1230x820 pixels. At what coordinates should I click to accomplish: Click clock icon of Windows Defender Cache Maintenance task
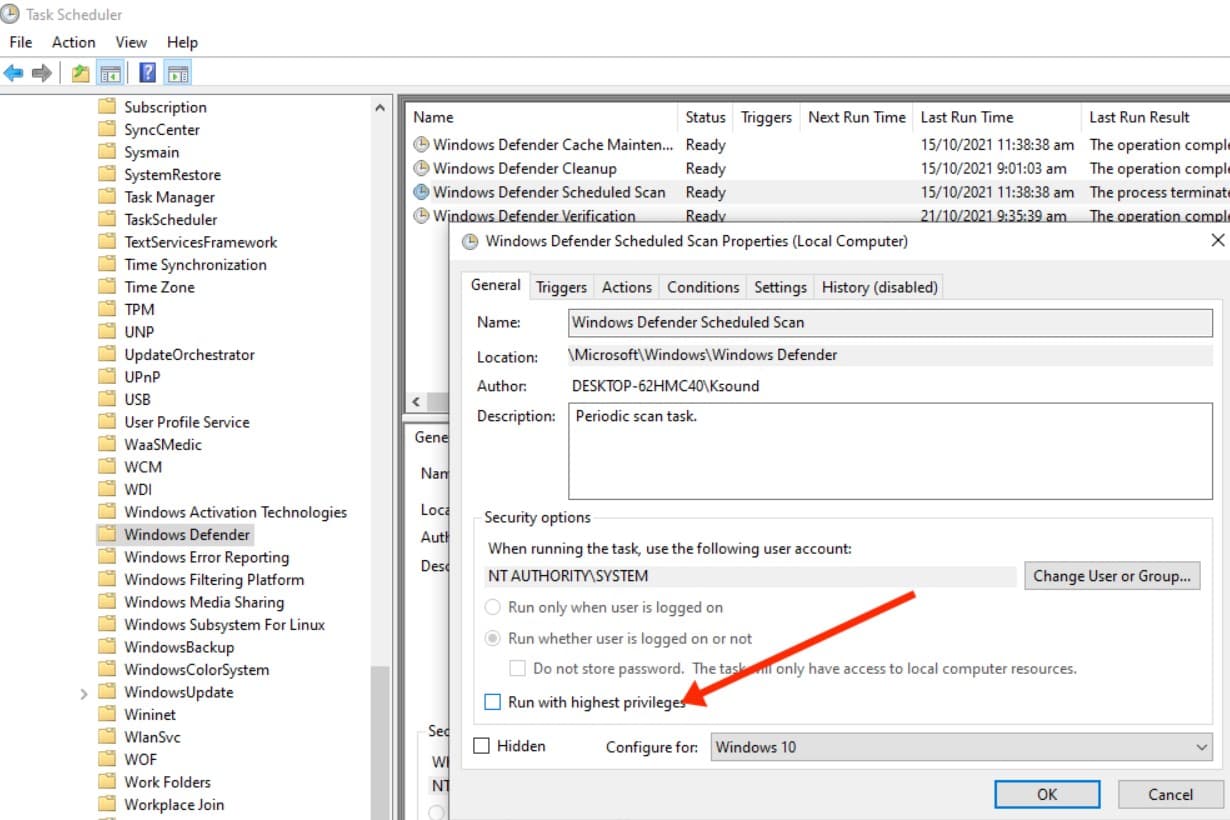(421, 144)
